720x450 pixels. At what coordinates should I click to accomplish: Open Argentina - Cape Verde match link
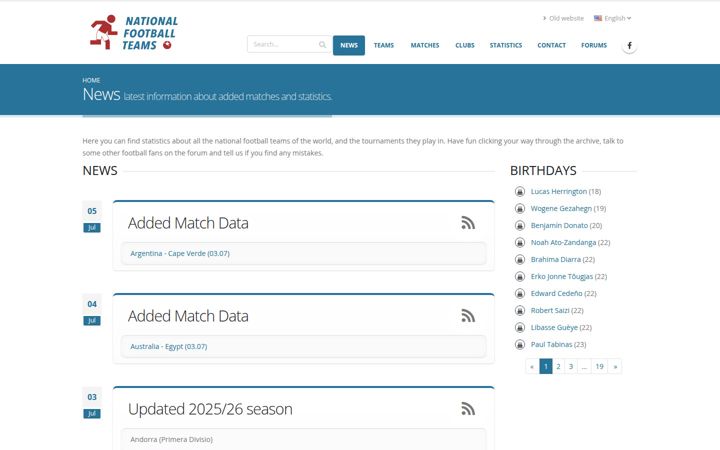point(180,253)
